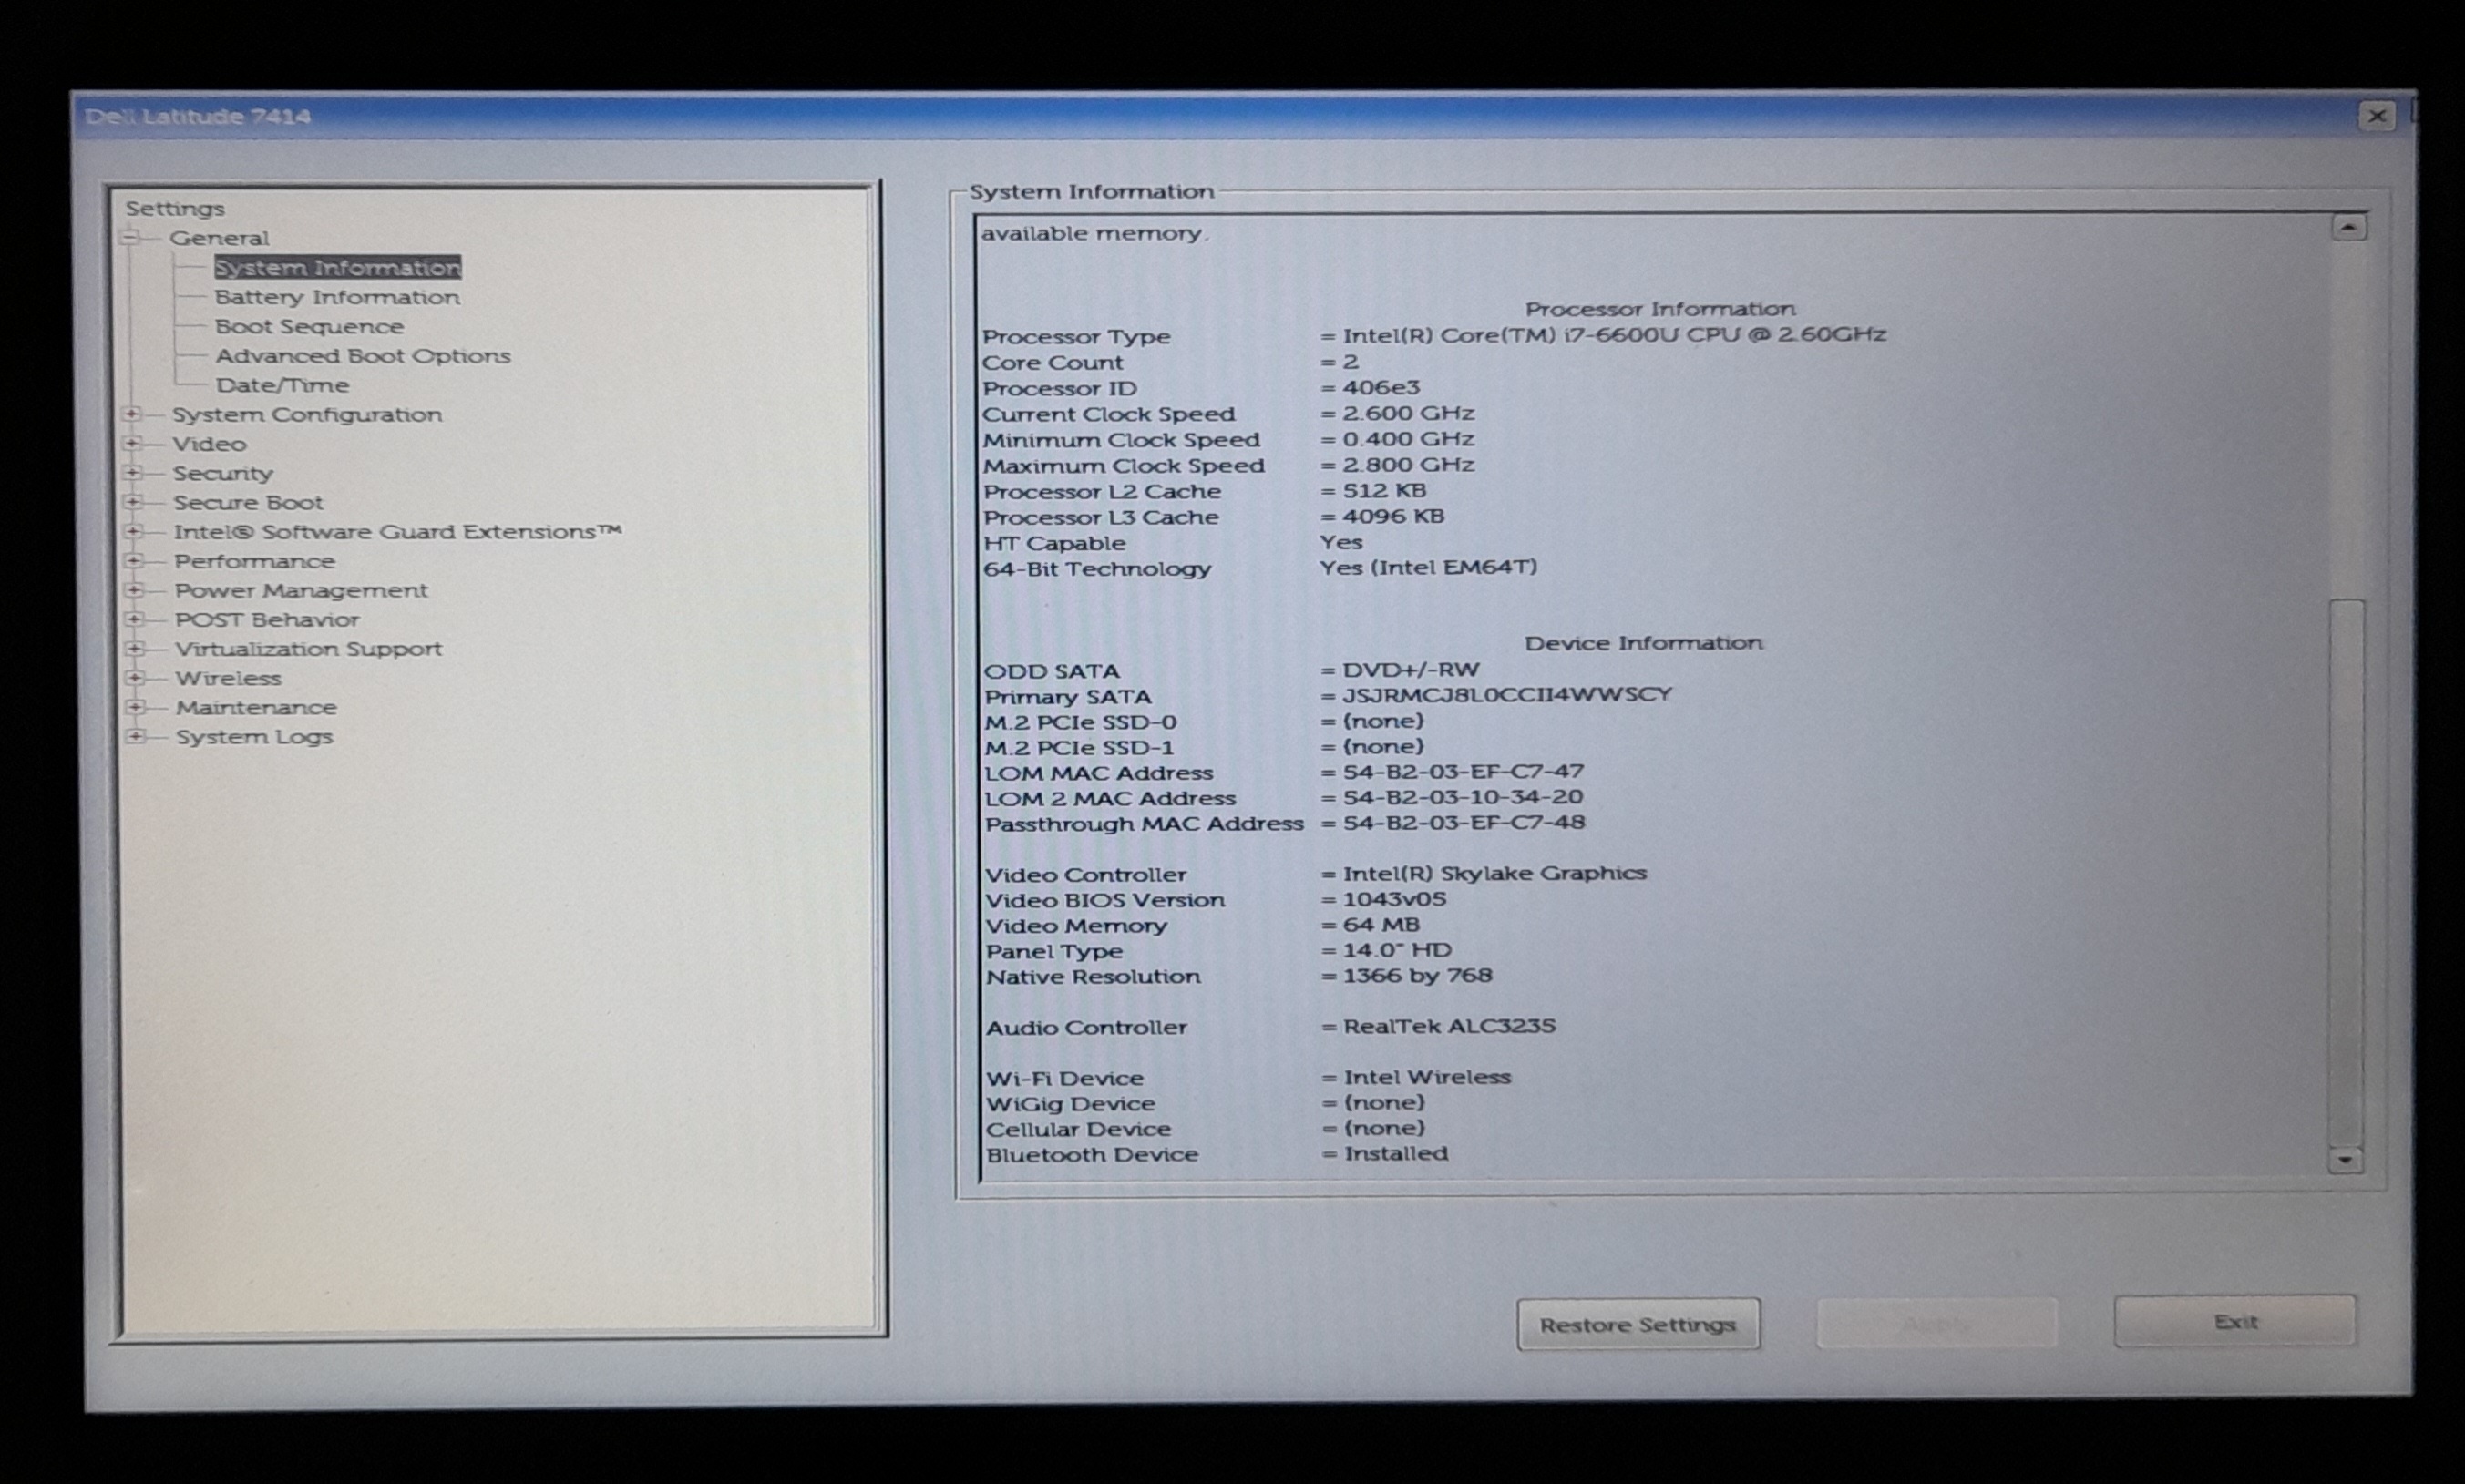The image size is (2465, 1484).
Task: Open the Date/Time setting
Action: click(x=282, y=385)
